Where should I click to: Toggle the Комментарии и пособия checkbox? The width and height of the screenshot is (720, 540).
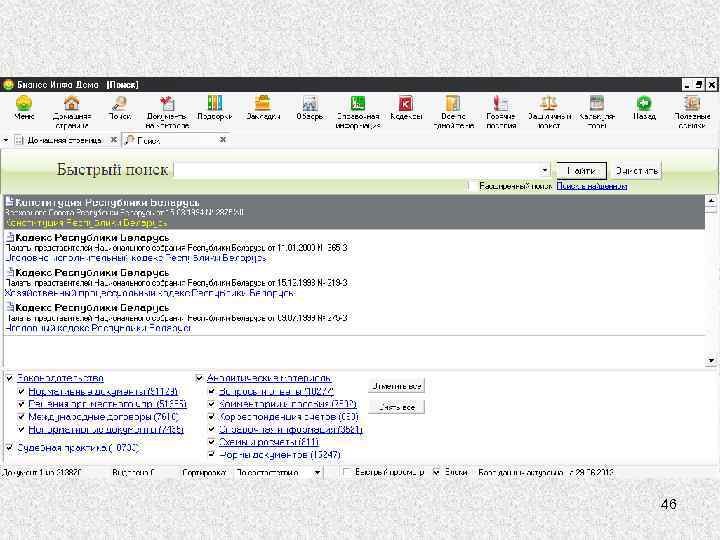point(212,404)
